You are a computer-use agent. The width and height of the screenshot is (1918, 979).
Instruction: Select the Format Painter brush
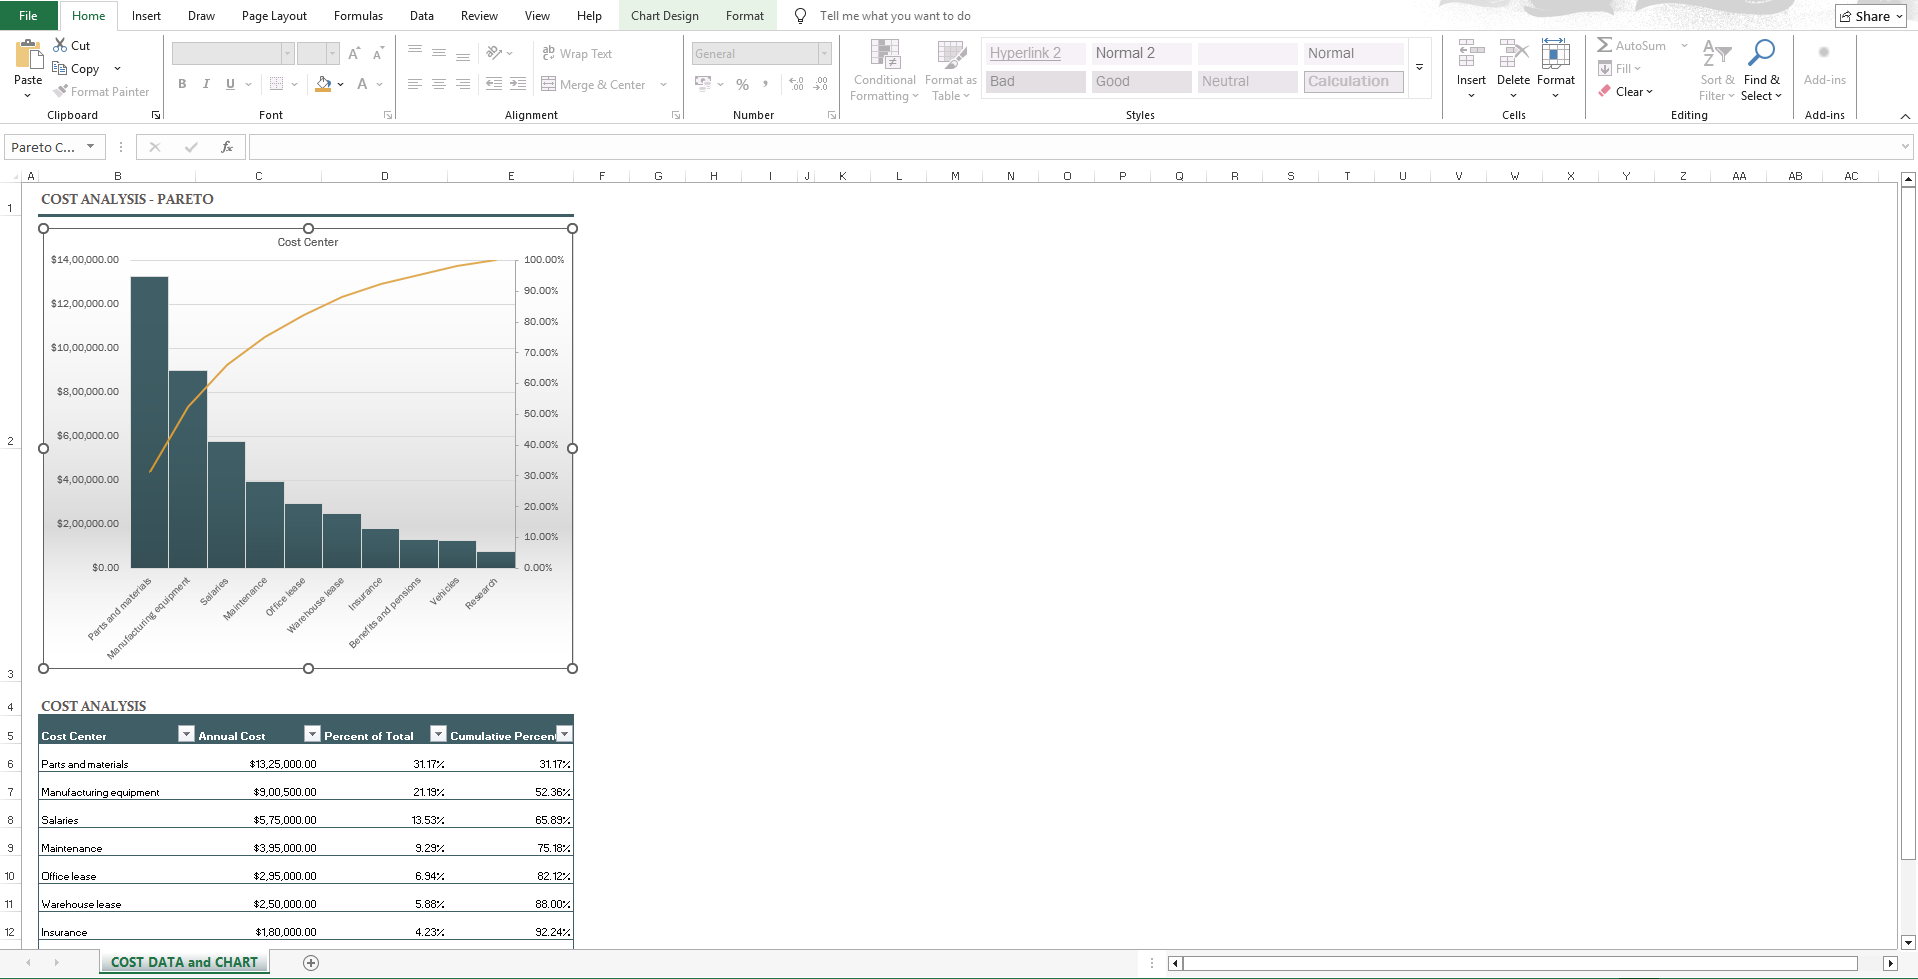(x=60, y=91)
